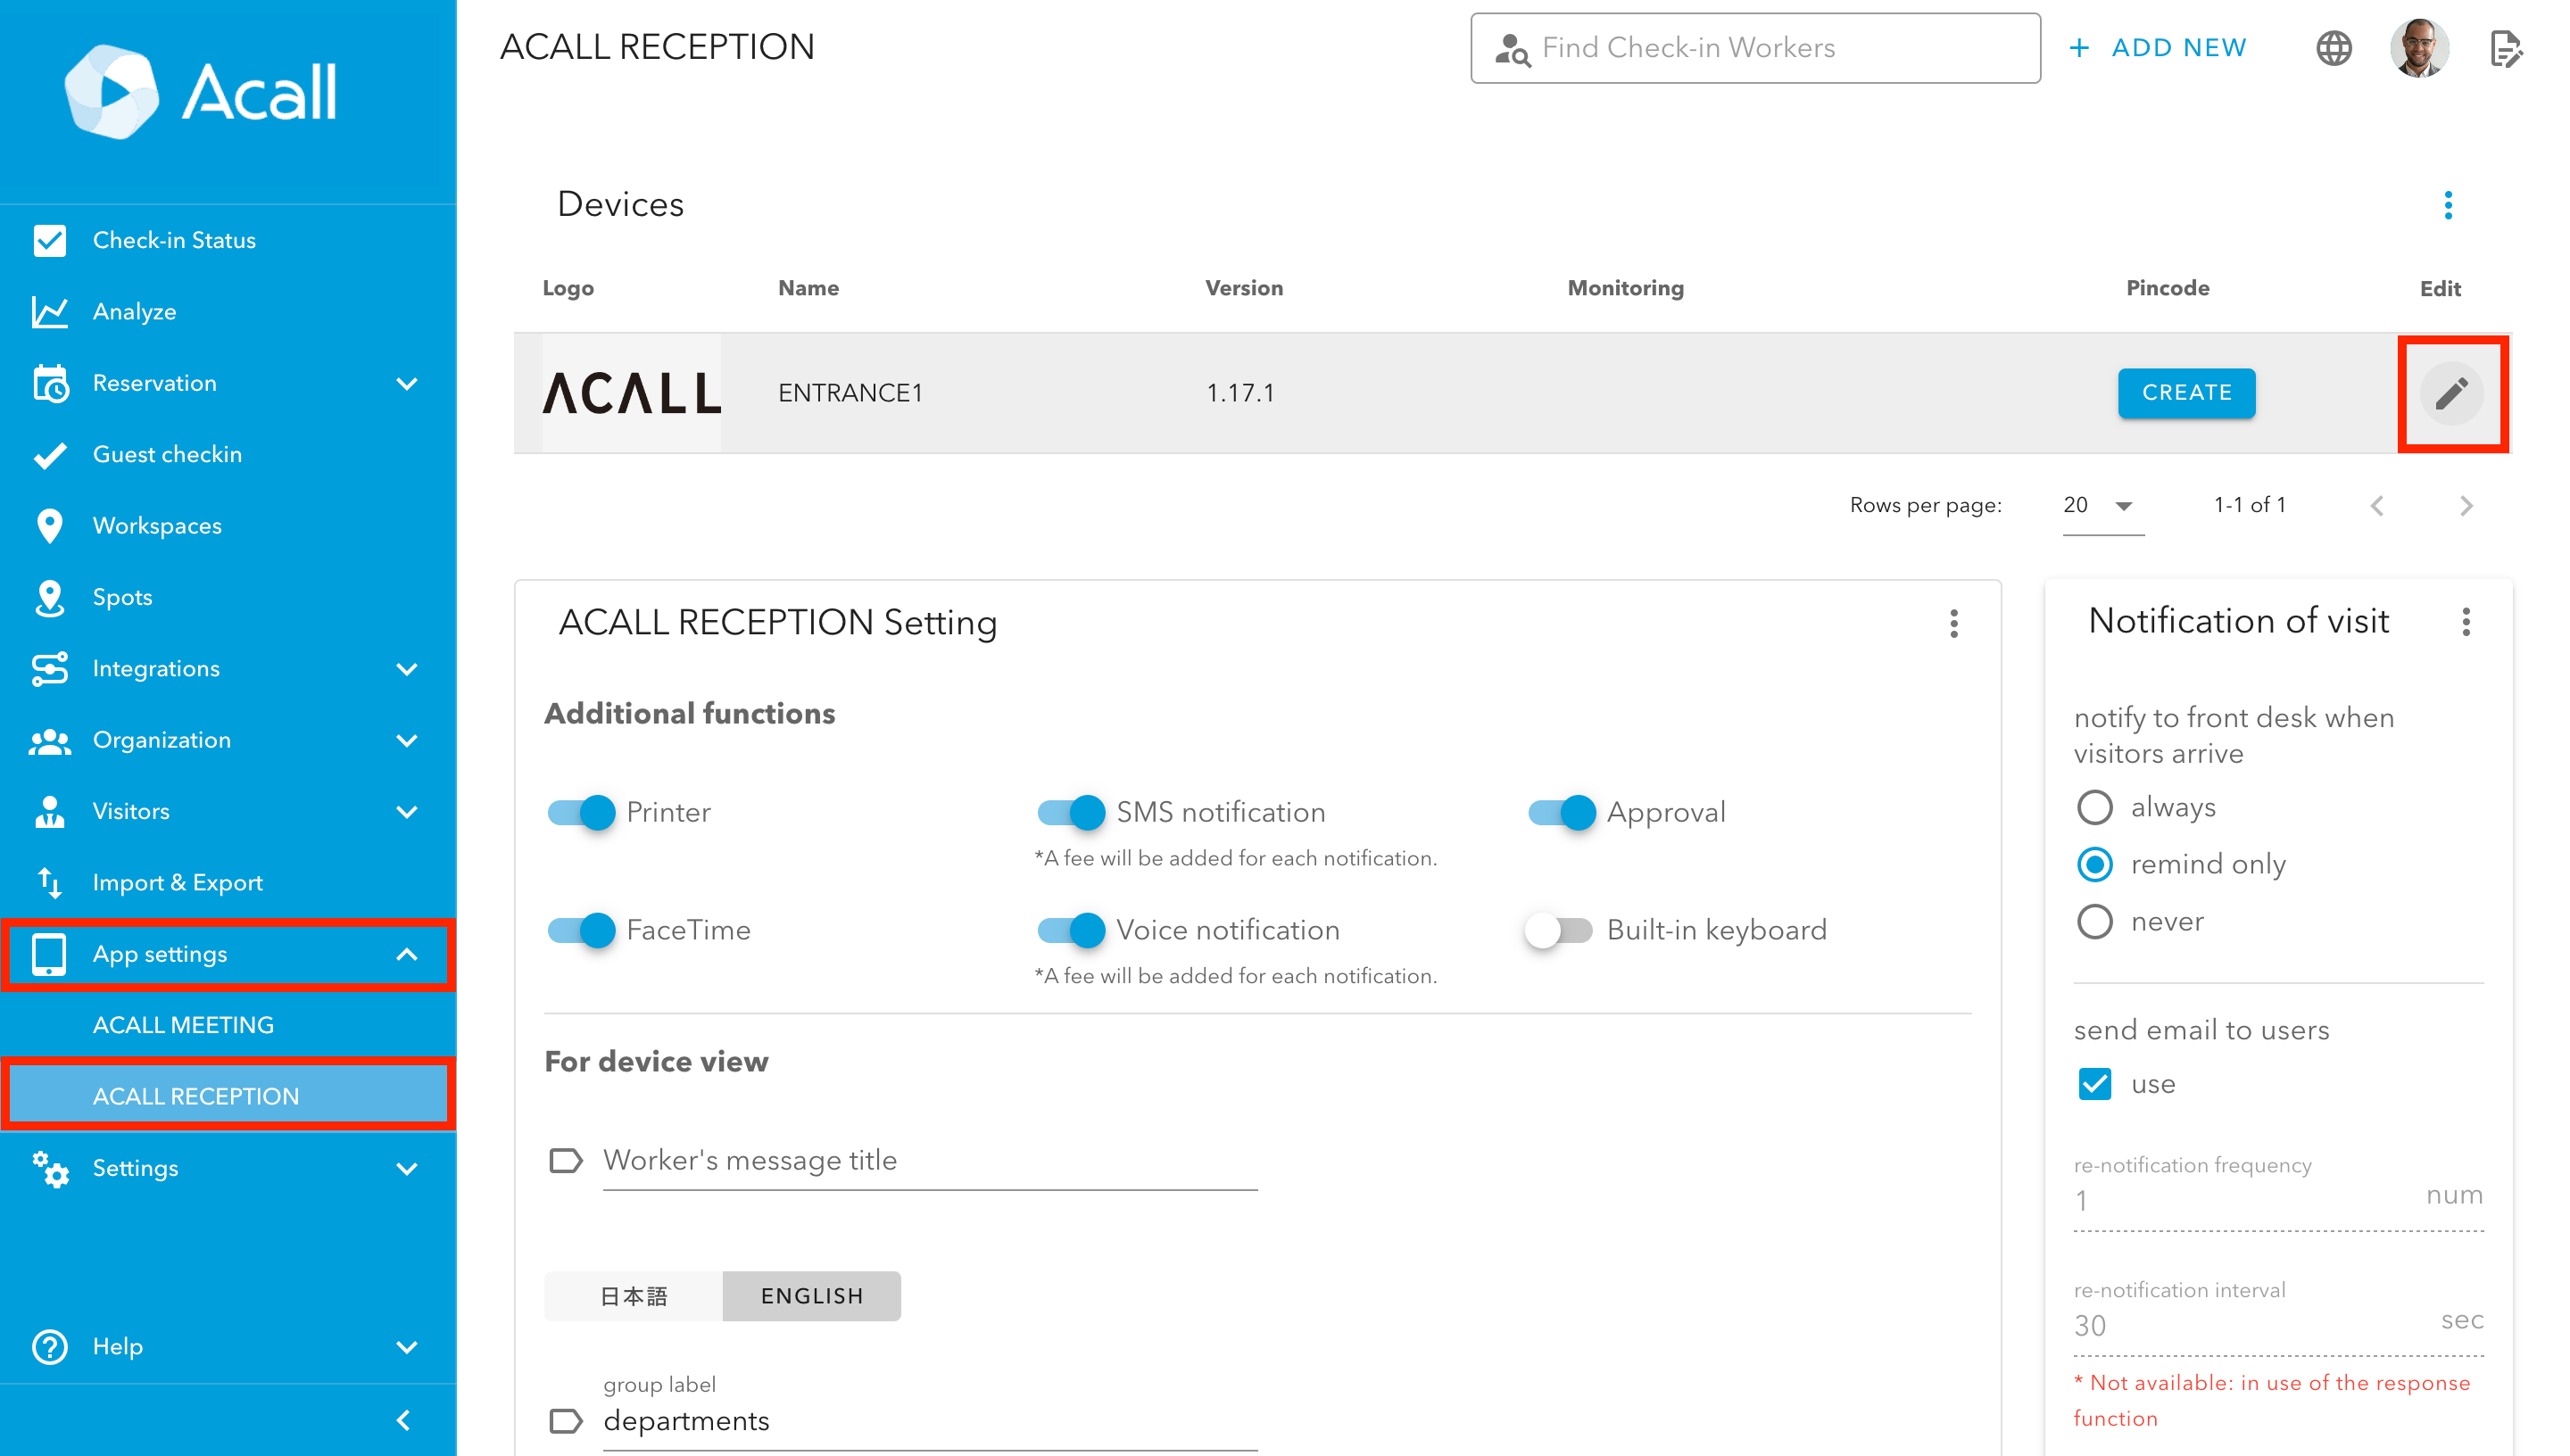This screenshot has width=2570, height=1456.
Task: Click the group label departments field
Action: point(929,1420)
